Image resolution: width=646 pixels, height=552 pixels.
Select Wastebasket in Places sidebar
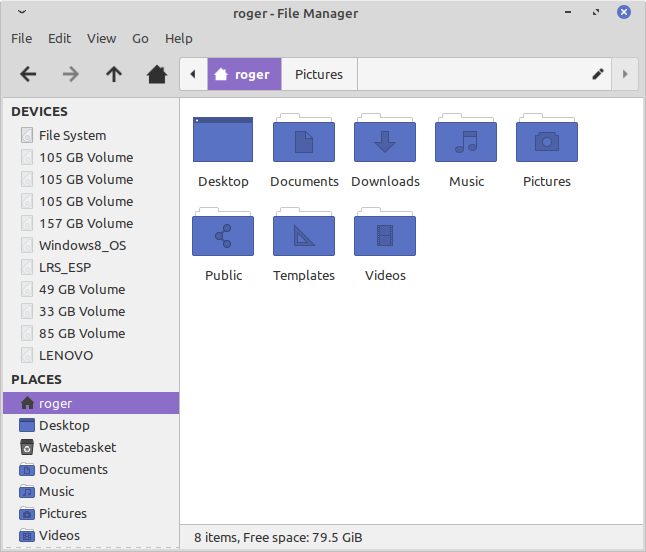(x=77, y=447)
